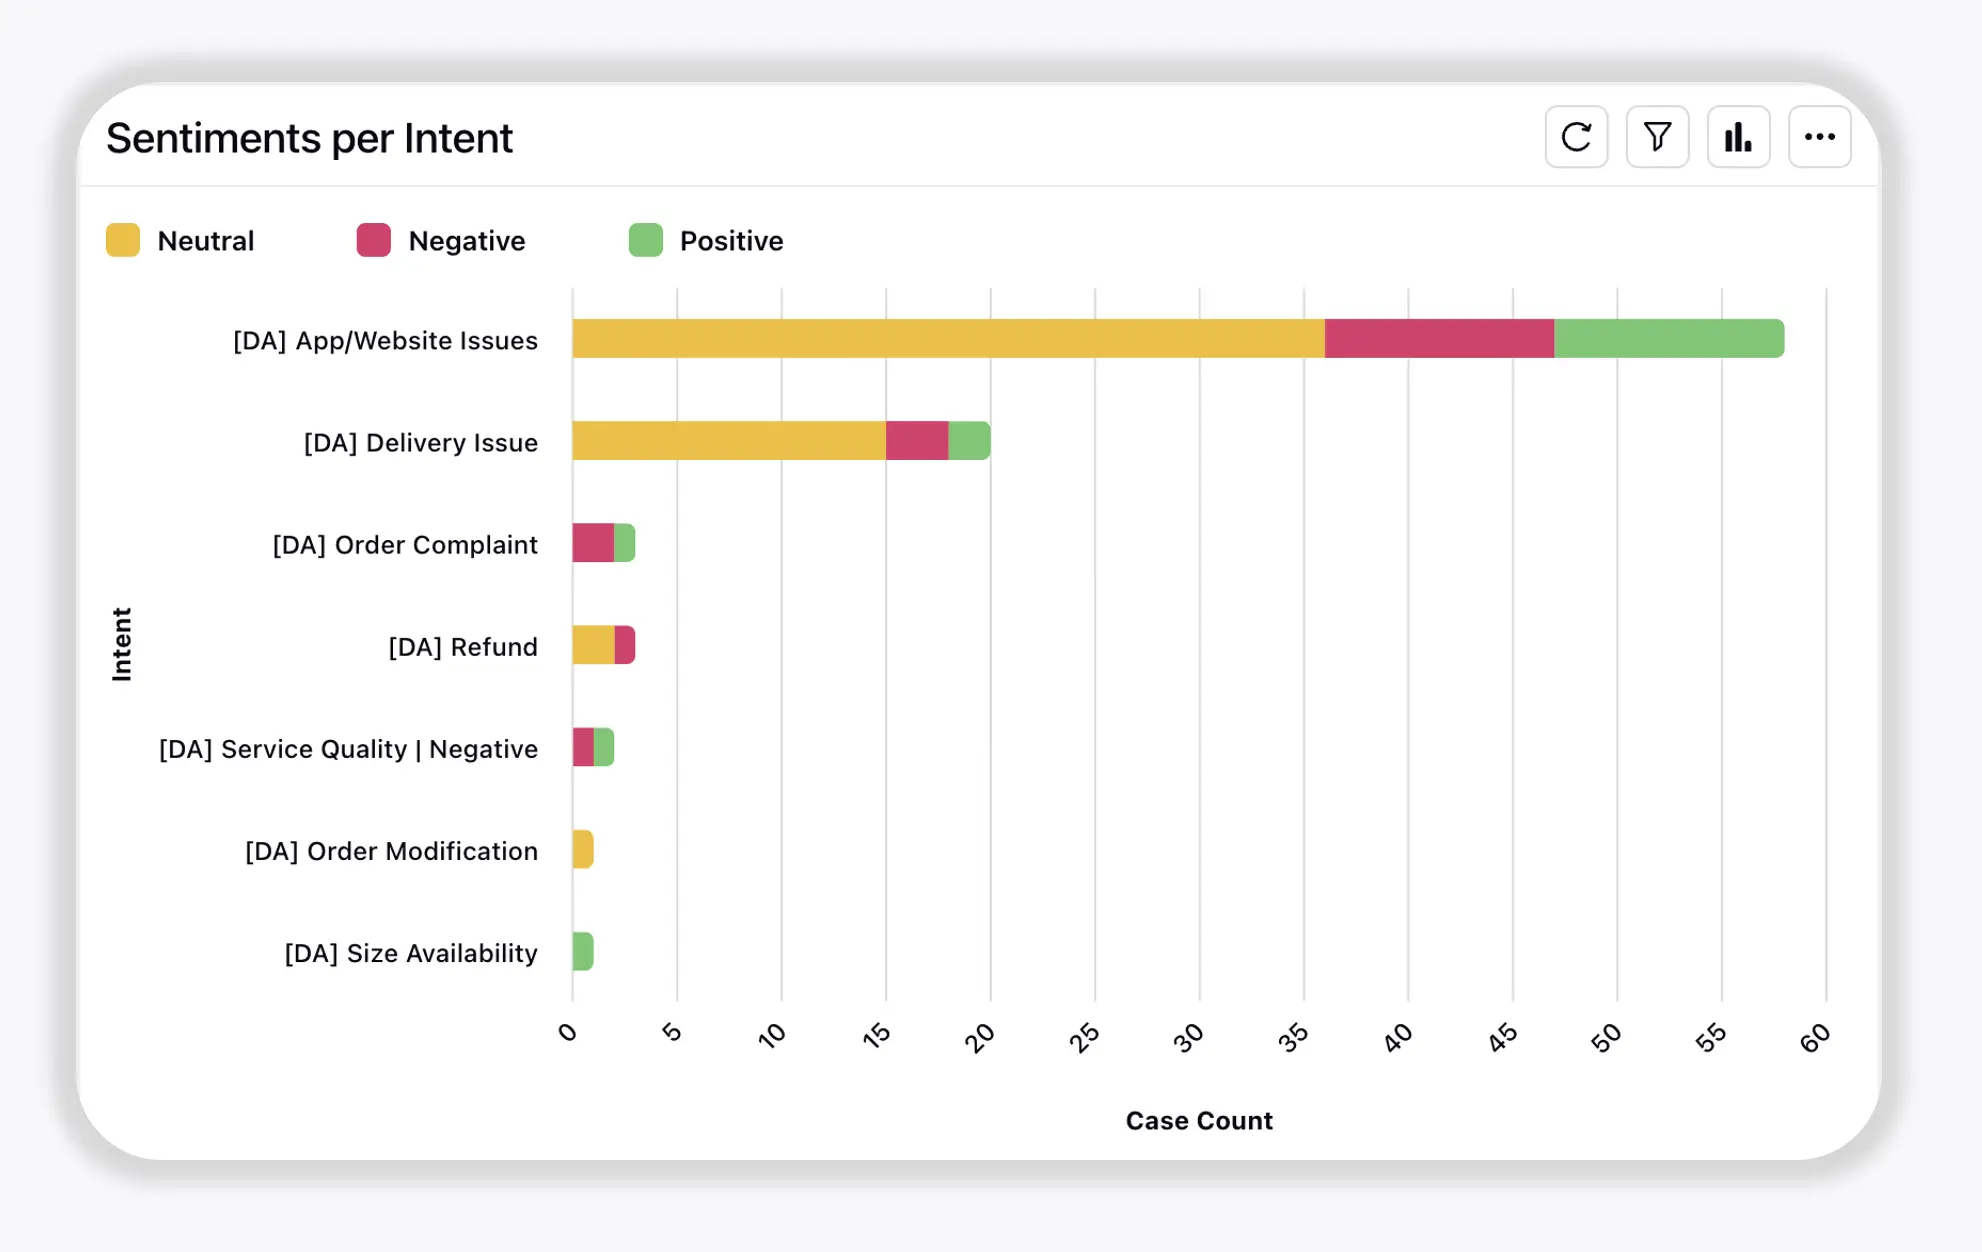This screenshot has width=1982, height=1252.
Task: Click filter icon to open filter panel
Action: coord(1656,138)
